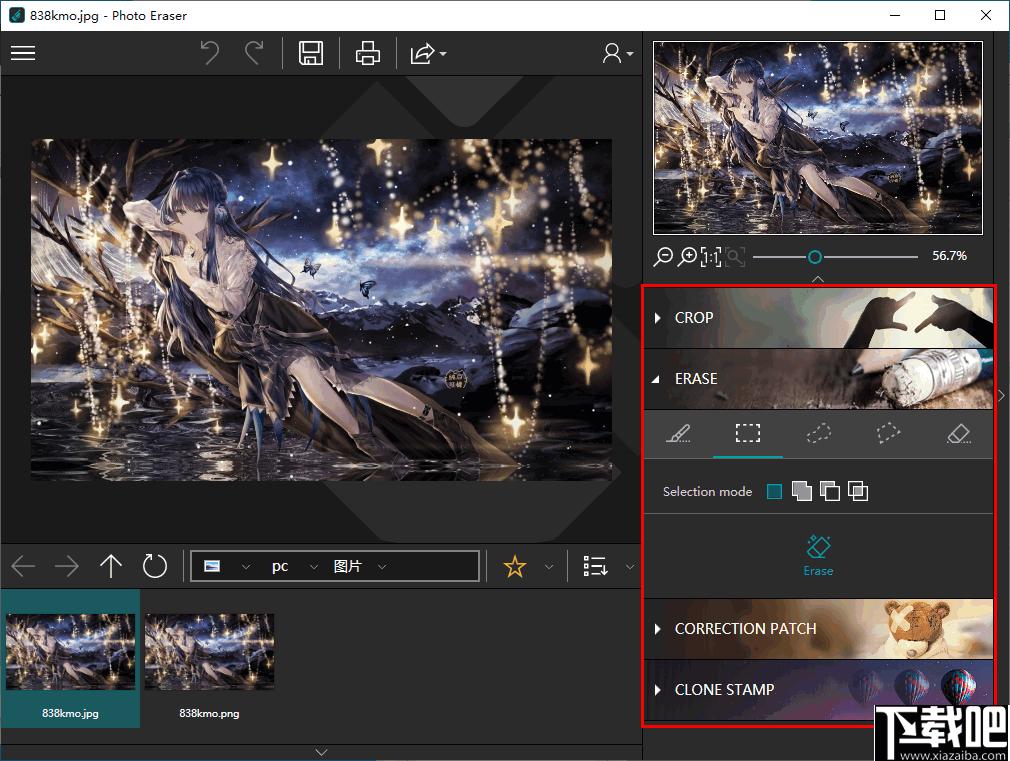Save the image with floppy icon

coord(311,53)
